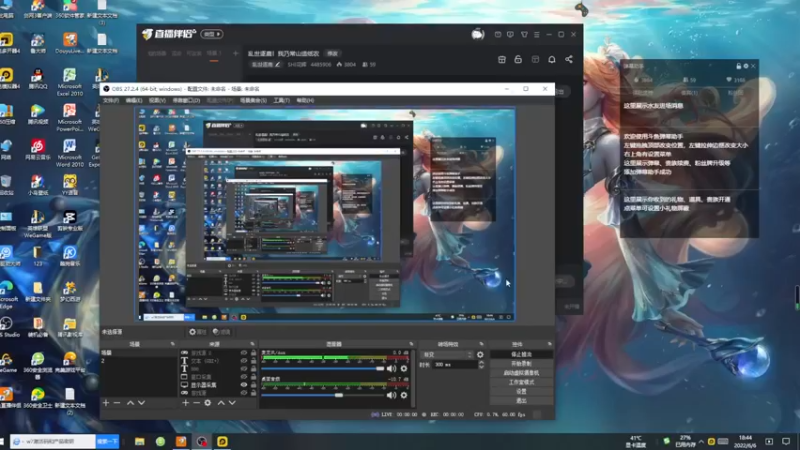Open OBS 设置 button in controls
The width and height of the screenshot is (800, 450).
pos(521,391)
